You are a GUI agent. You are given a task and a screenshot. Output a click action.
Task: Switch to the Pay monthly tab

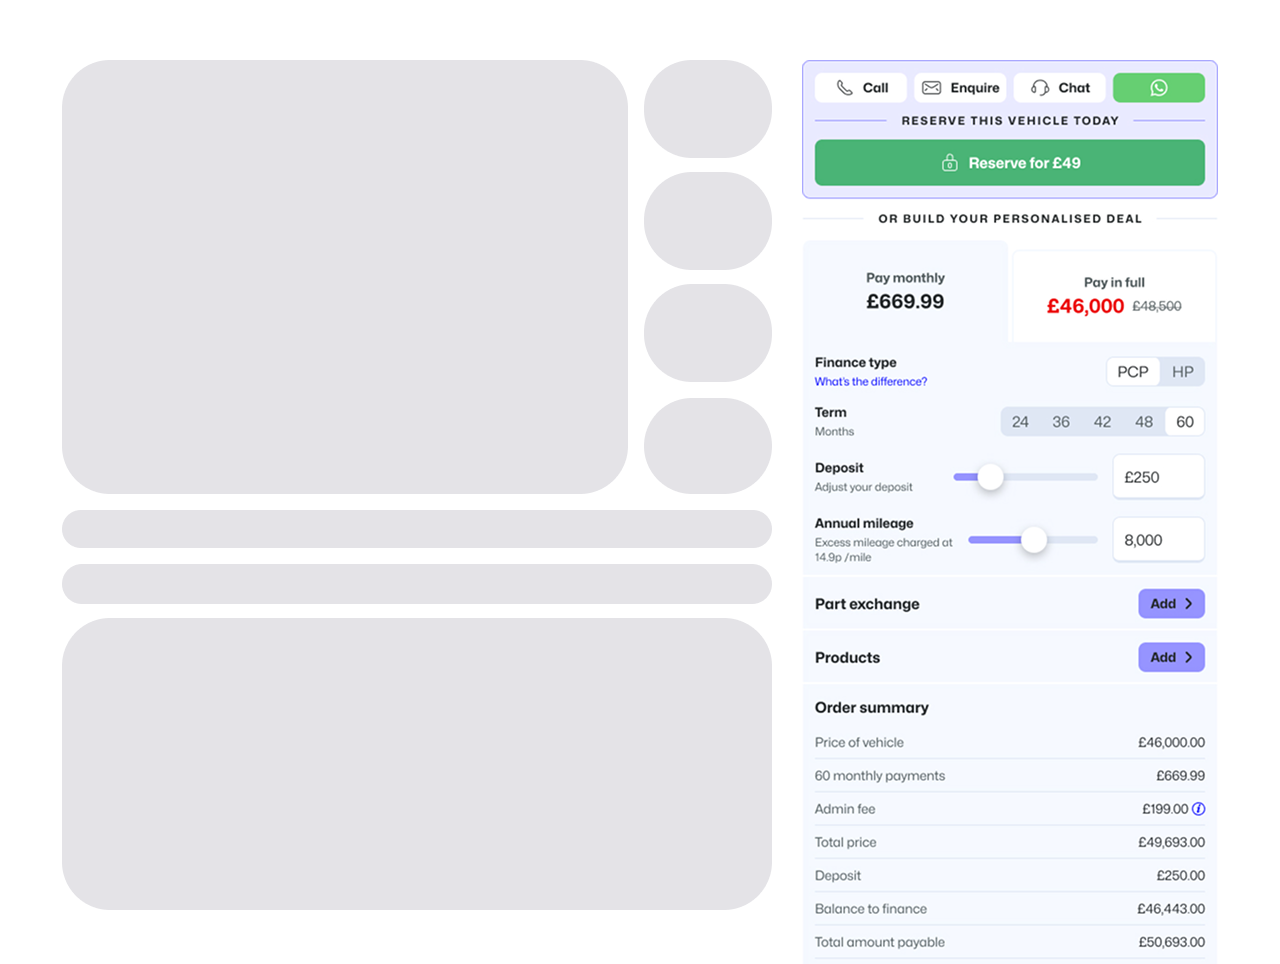905,291
